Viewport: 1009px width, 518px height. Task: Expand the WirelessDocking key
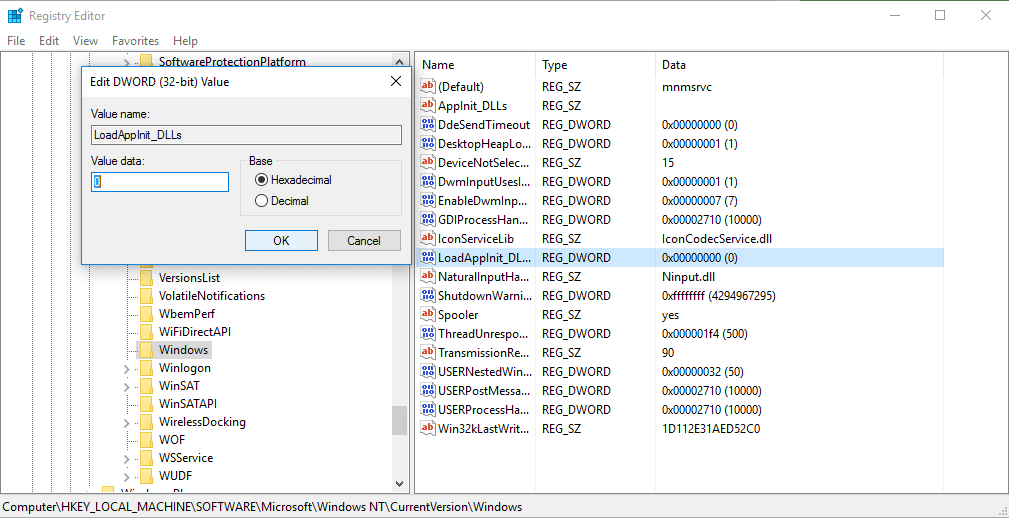(127, 423)
